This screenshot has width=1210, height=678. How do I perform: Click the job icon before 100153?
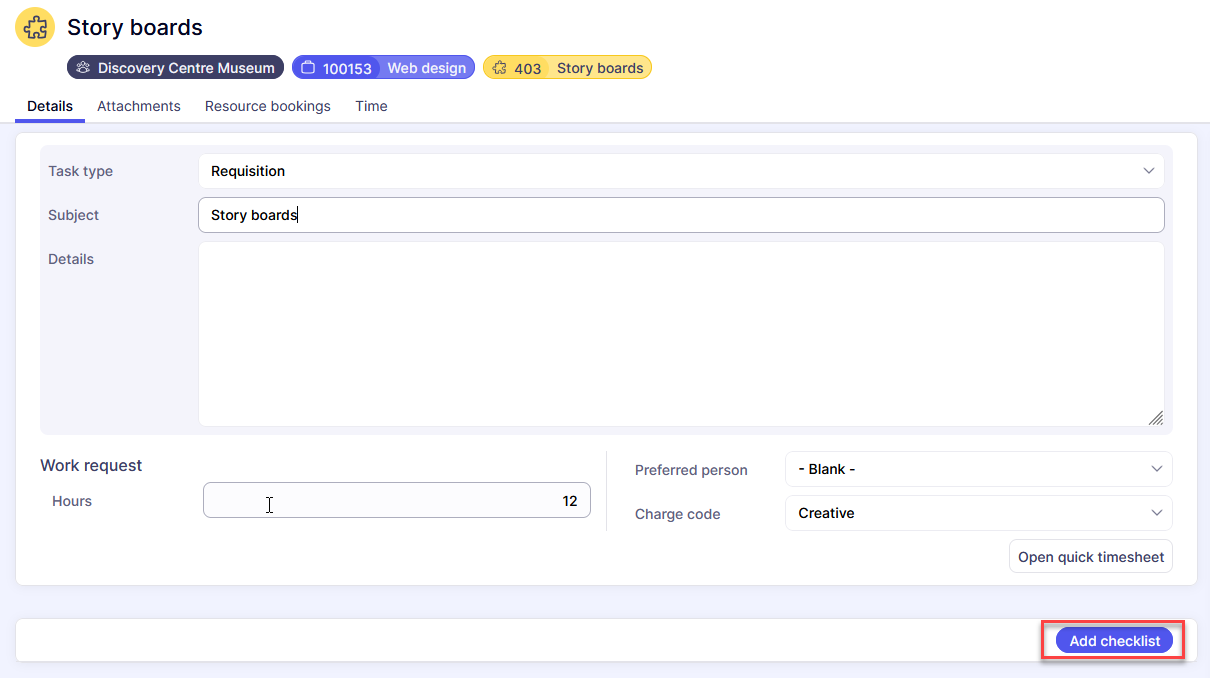(308, 68)
